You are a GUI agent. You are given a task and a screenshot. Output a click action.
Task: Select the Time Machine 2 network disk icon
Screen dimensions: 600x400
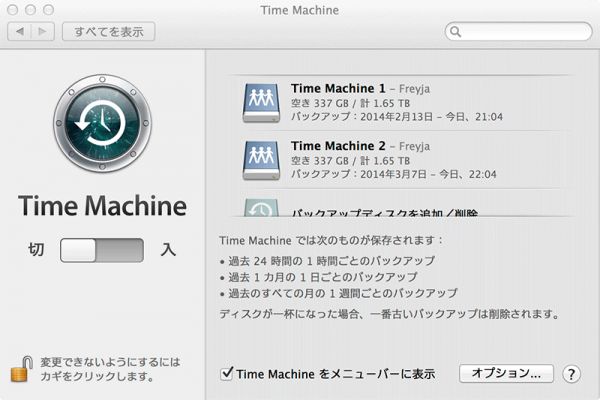pyautogui.click(x=263, y=158)
